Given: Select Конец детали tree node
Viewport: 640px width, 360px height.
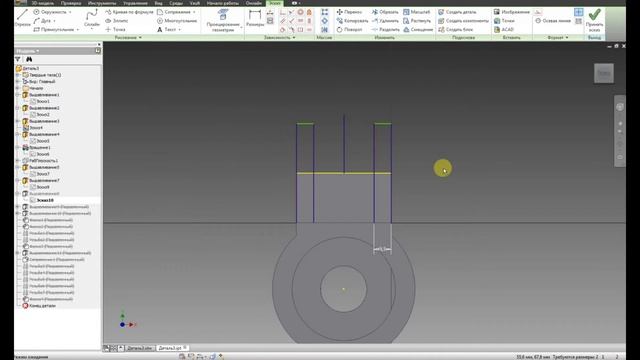Looking at the screenshot, I should click(x=39, y=306).
